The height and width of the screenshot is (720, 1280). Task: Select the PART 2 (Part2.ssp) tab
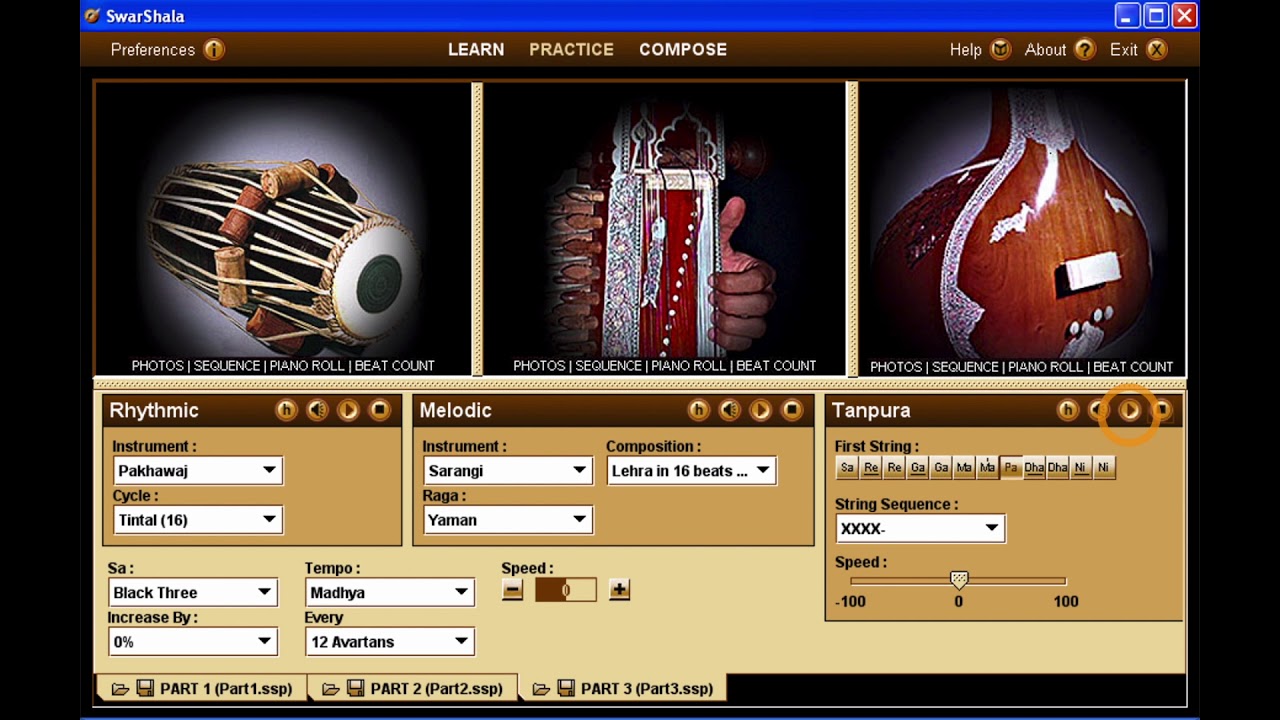pos(412,689)
